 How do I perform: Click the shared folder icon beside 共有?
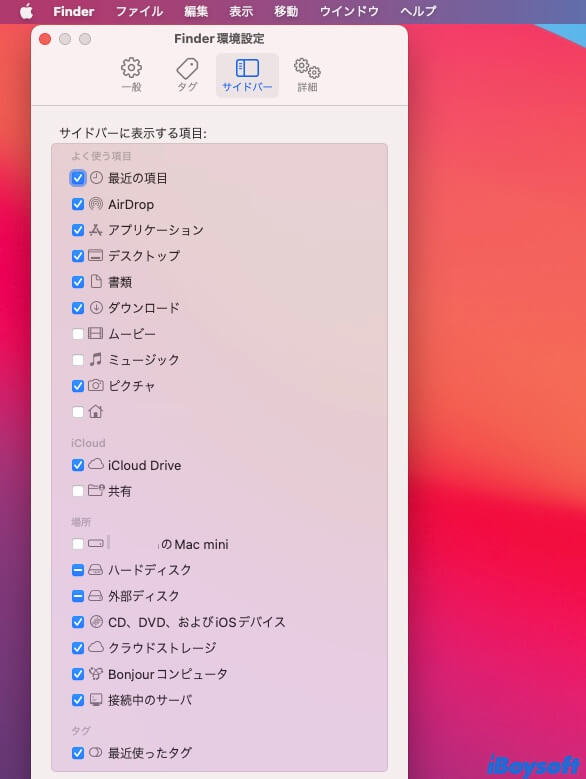(96, 490)
